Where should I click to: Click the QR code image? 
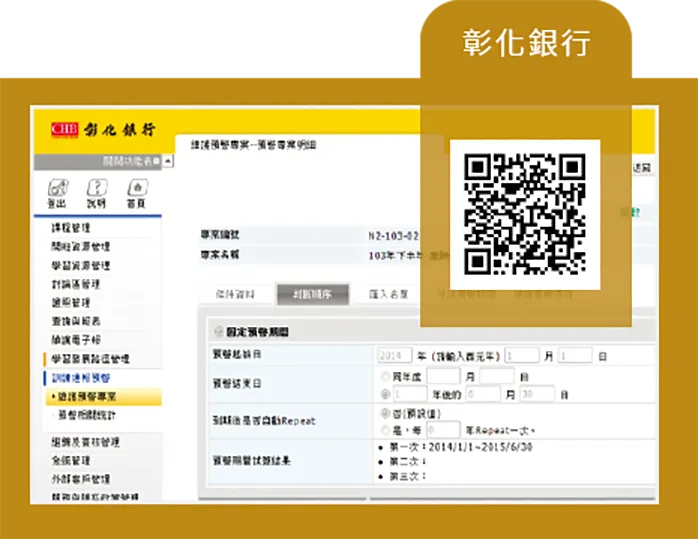pyautogui.click(x=524, y=214)
